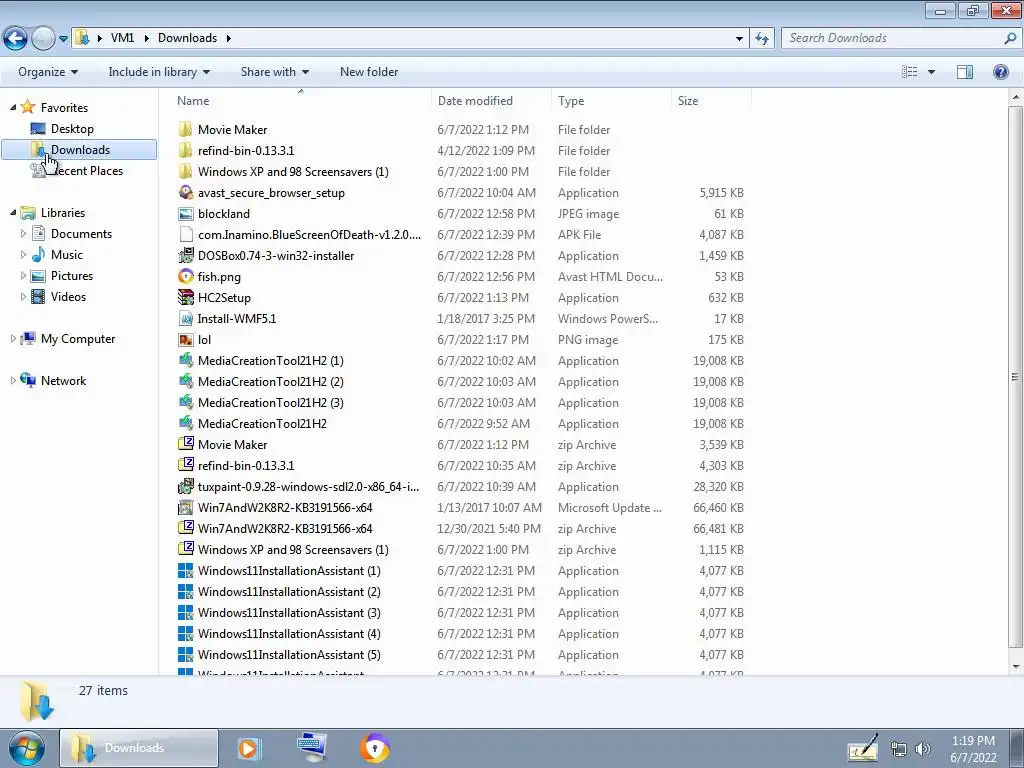This screenshot has height=768, width=1024.
Task: Select the Windows11InstallationAssistant (1) icon
Action: (x=185, y=570)
